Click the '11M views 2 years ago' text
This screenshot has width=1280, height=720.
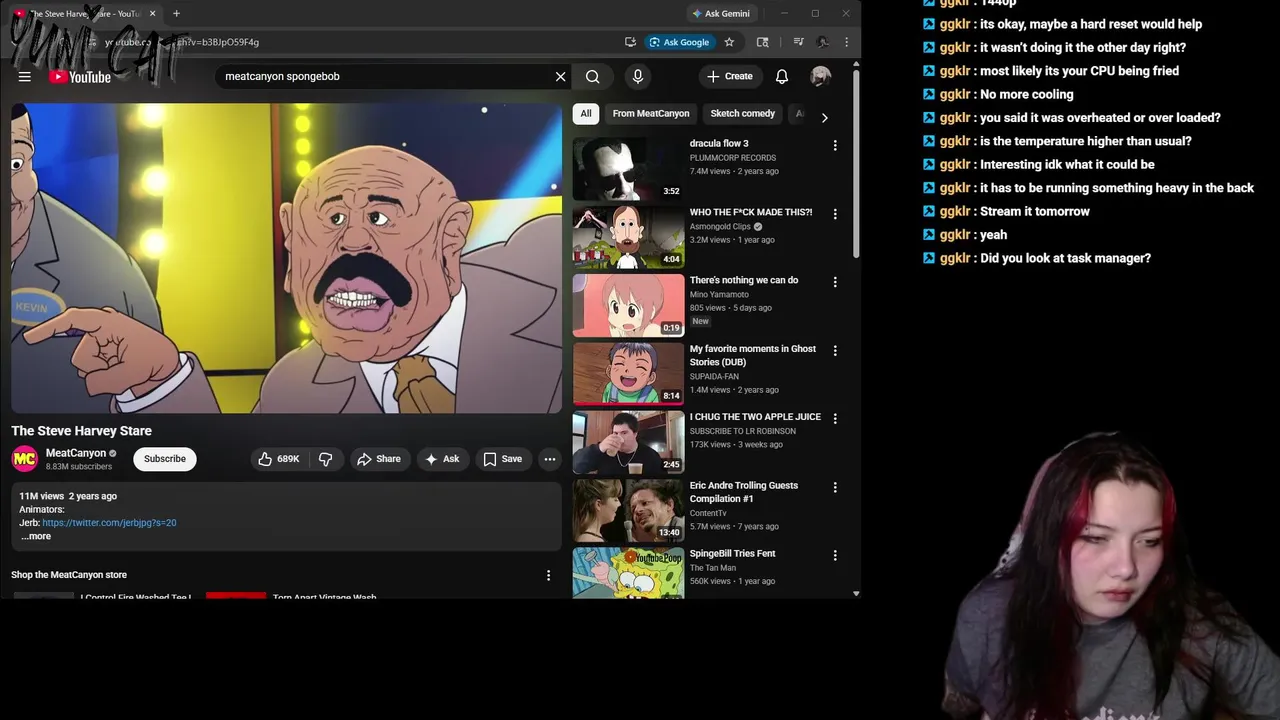coord(68,496)
